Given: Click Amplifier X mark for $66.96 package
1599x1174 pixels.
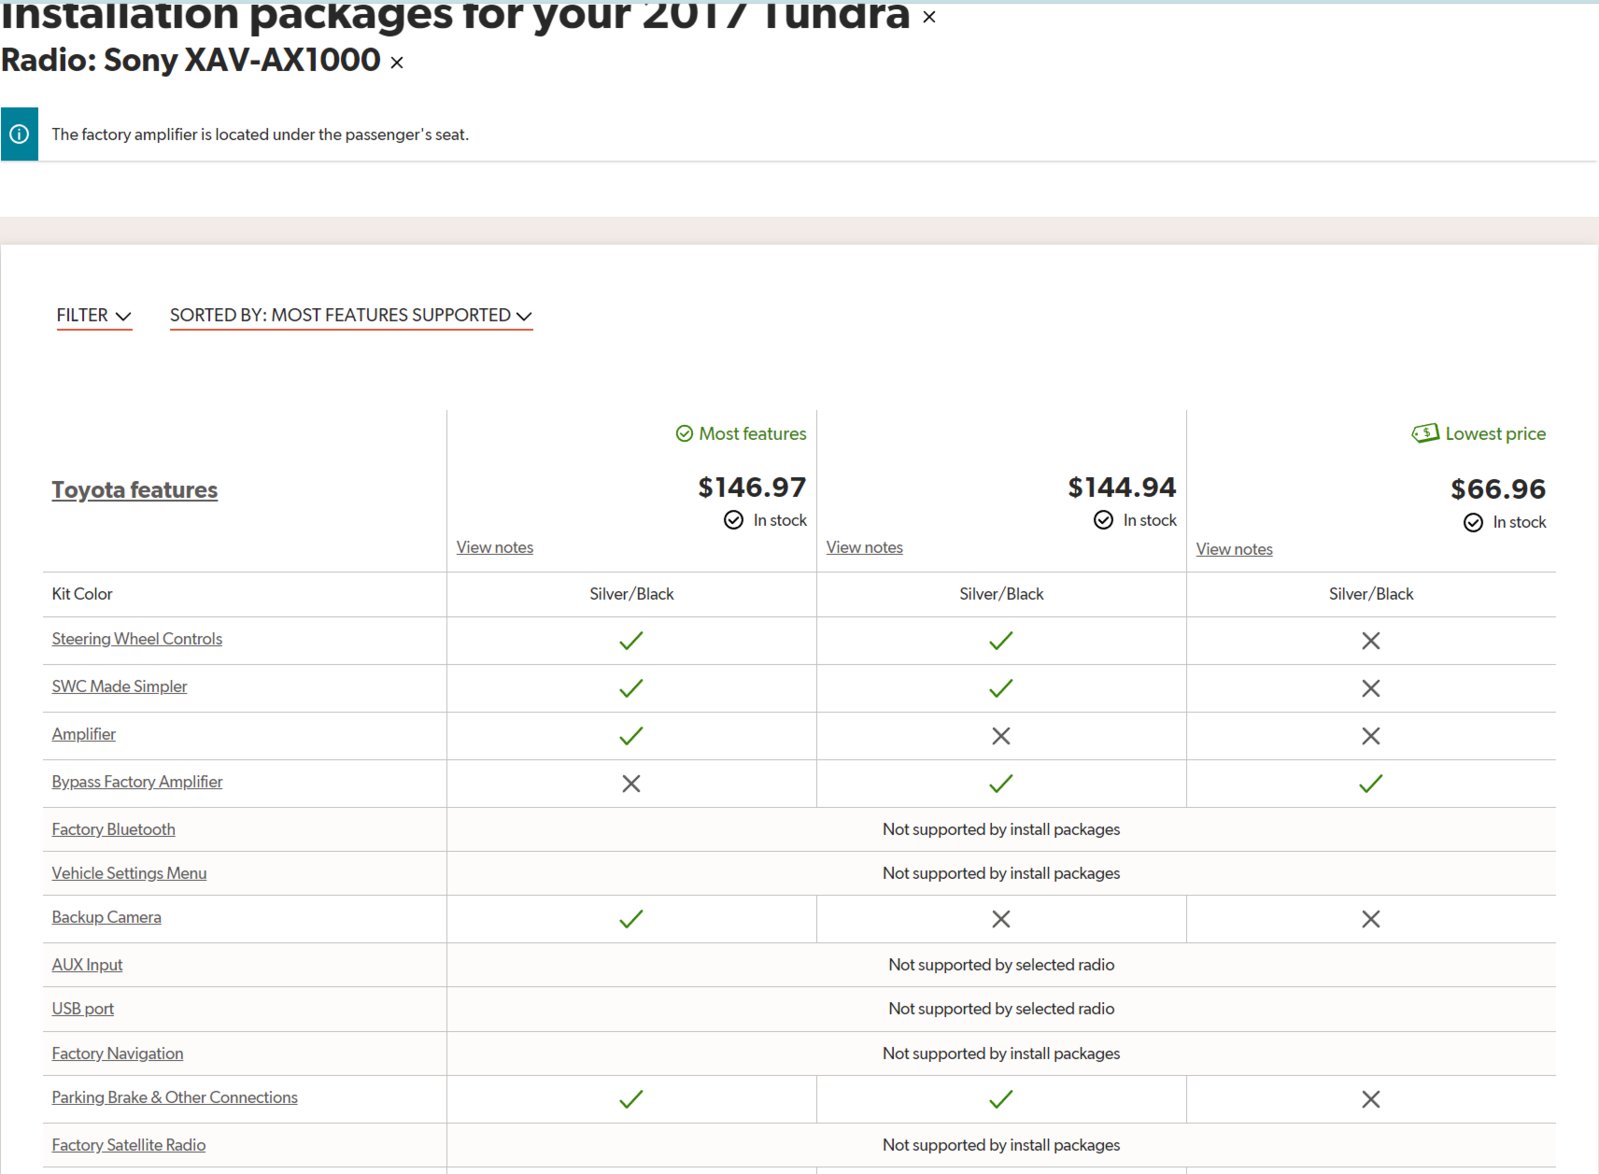Looking at the screenshot, I should coord(1371,736).
